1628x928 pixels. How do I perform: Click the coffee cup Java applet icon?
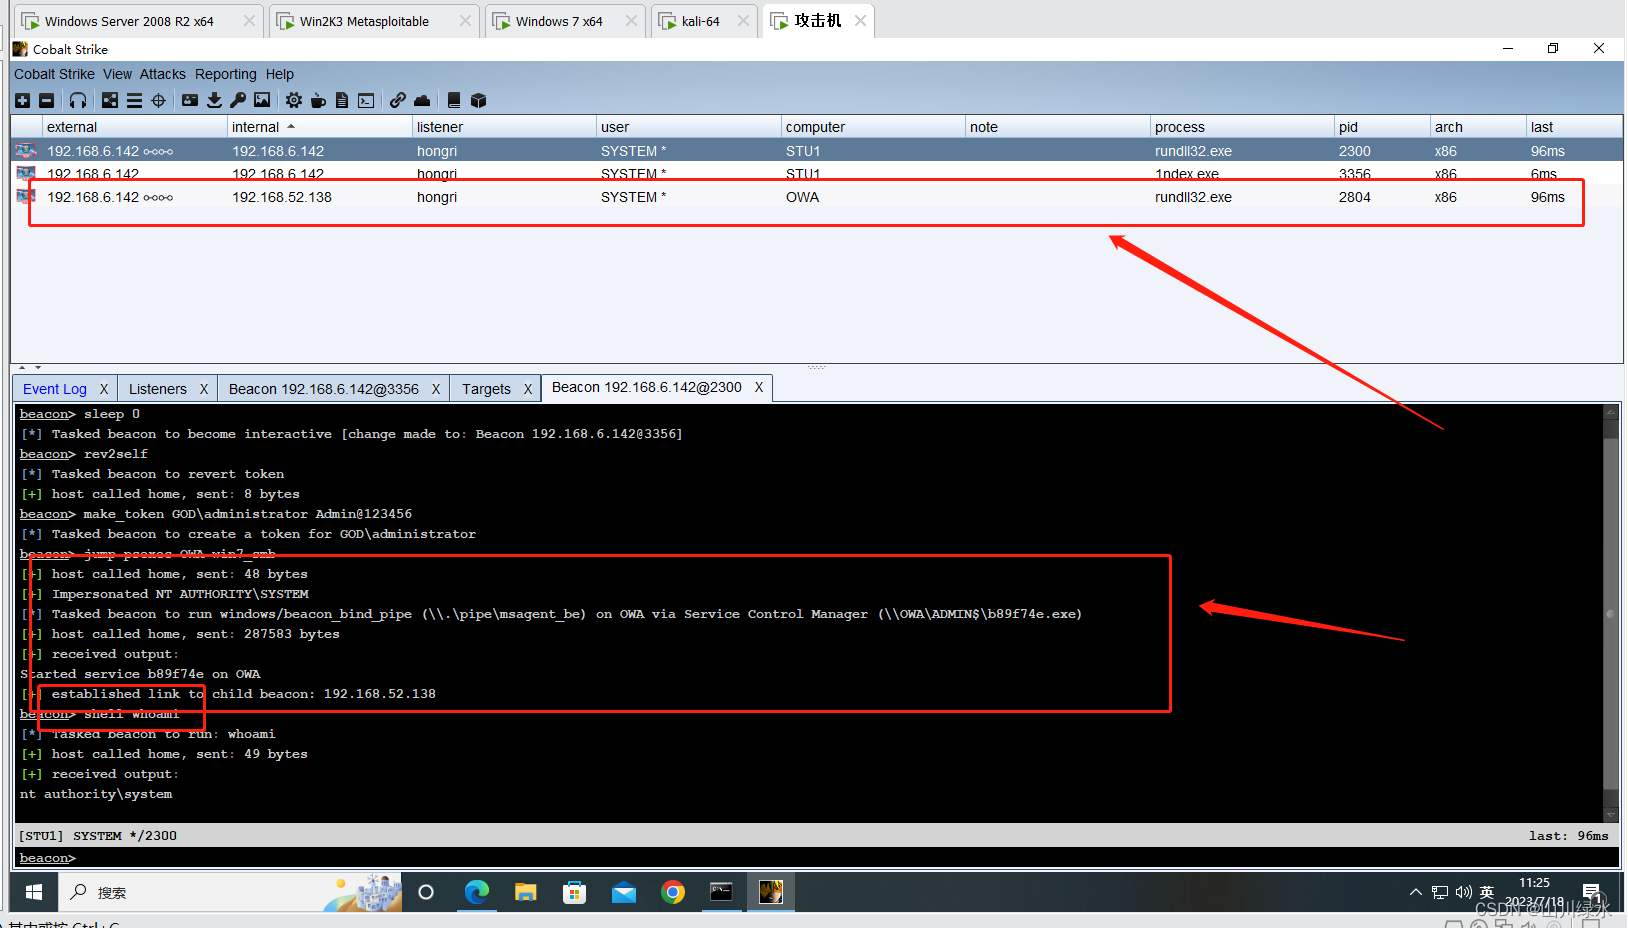click(x=318, y=100)
